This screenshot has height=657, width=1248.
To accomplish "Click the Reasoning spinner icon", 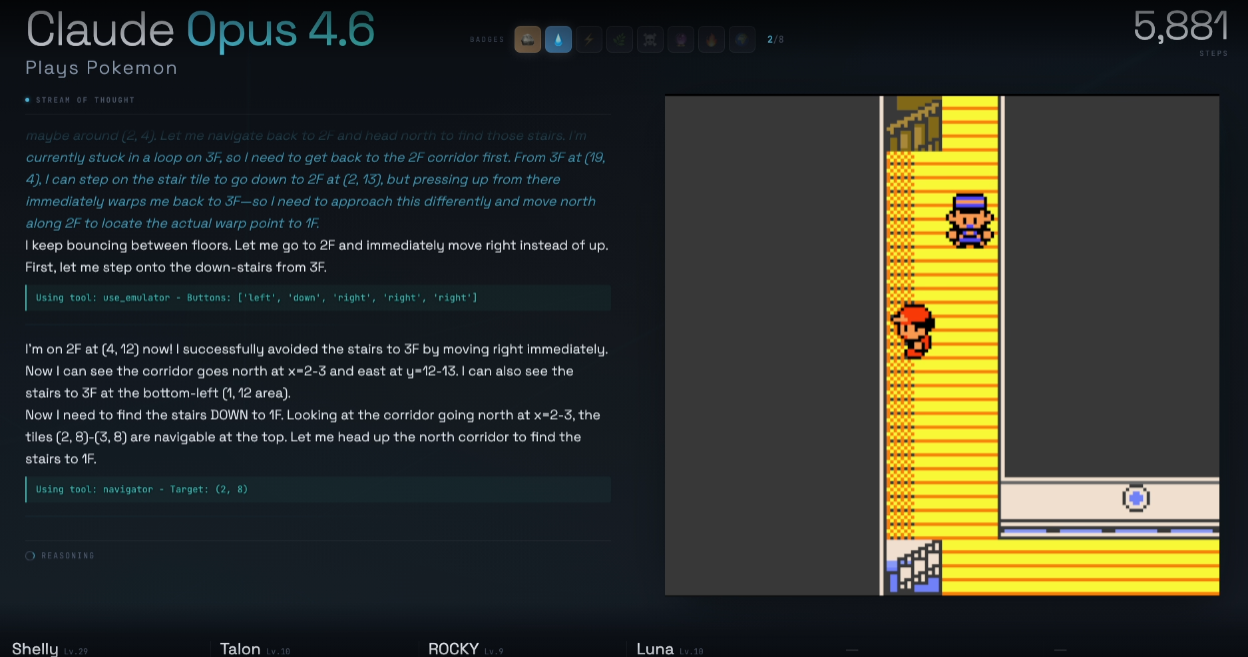I will click(x=30, y=555).
